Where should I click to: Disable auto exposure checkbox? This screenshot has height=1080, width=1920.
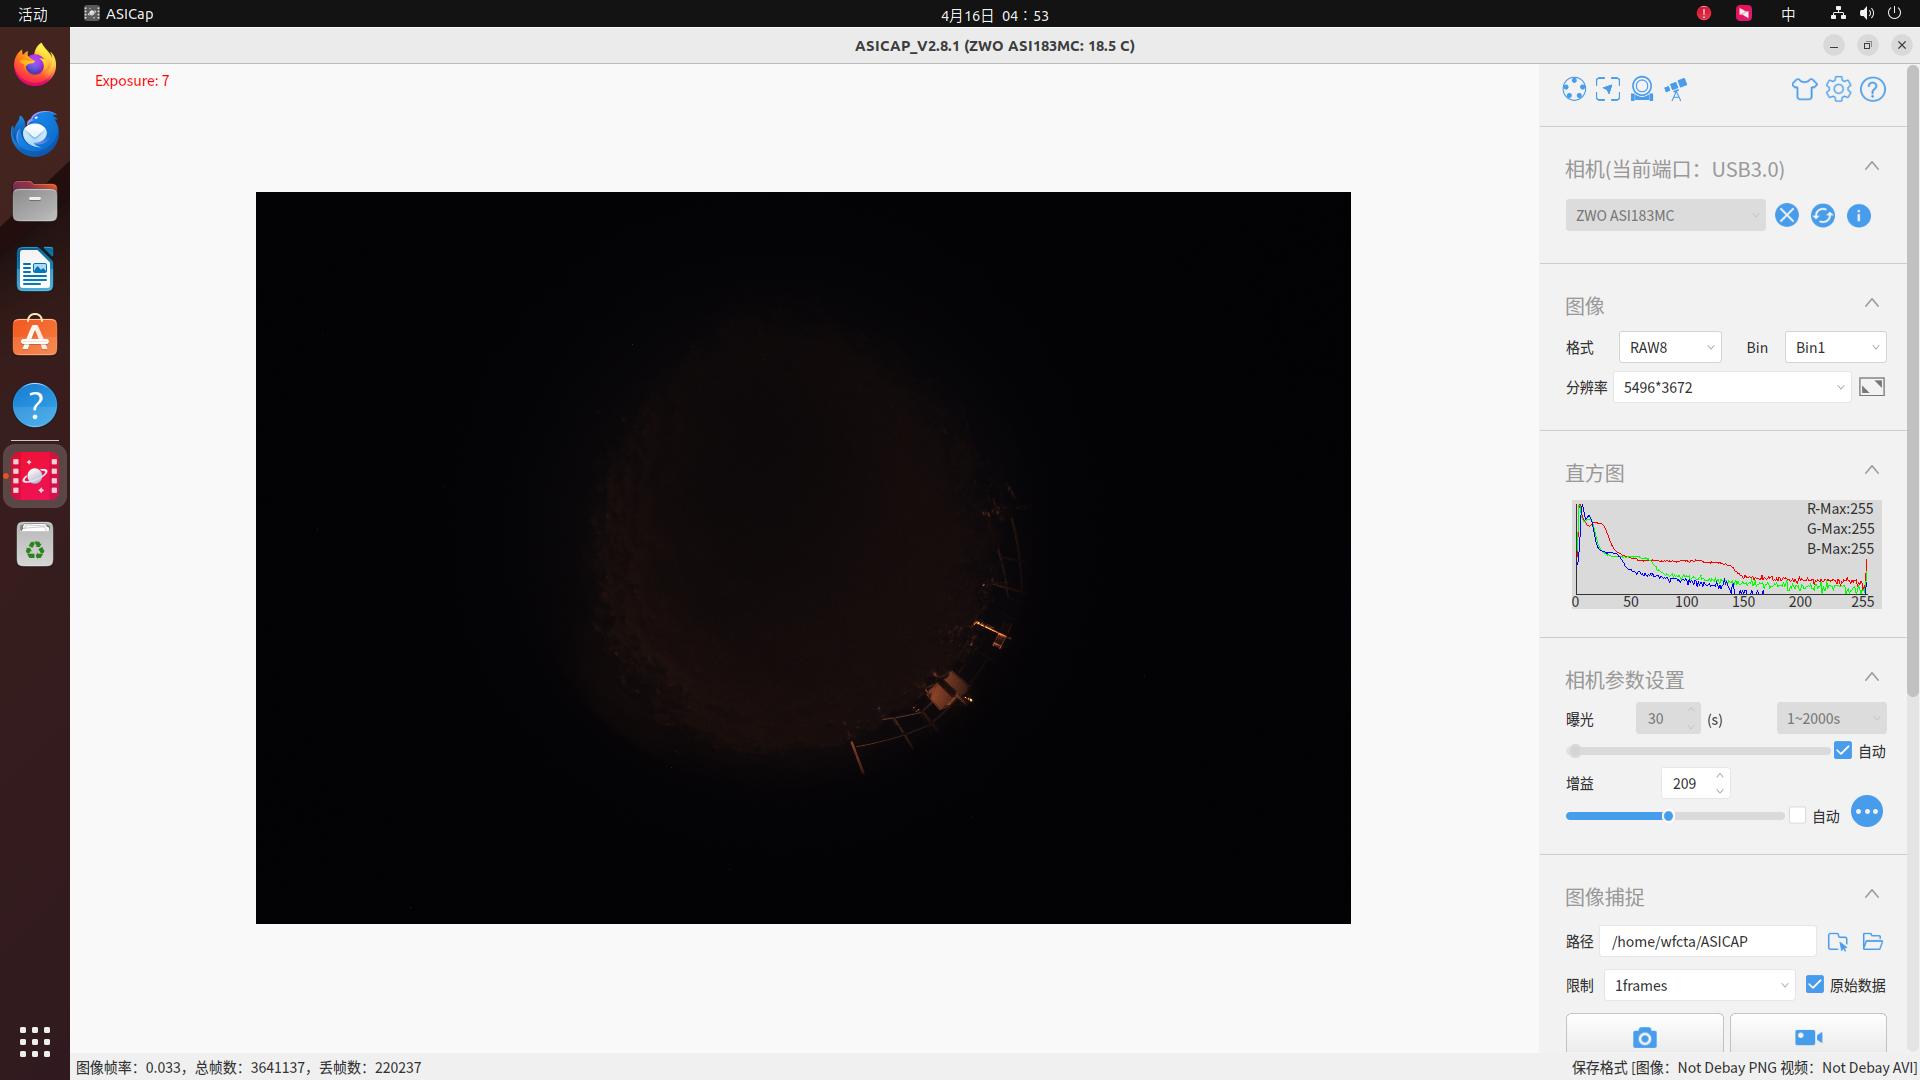click(1843, 750)
